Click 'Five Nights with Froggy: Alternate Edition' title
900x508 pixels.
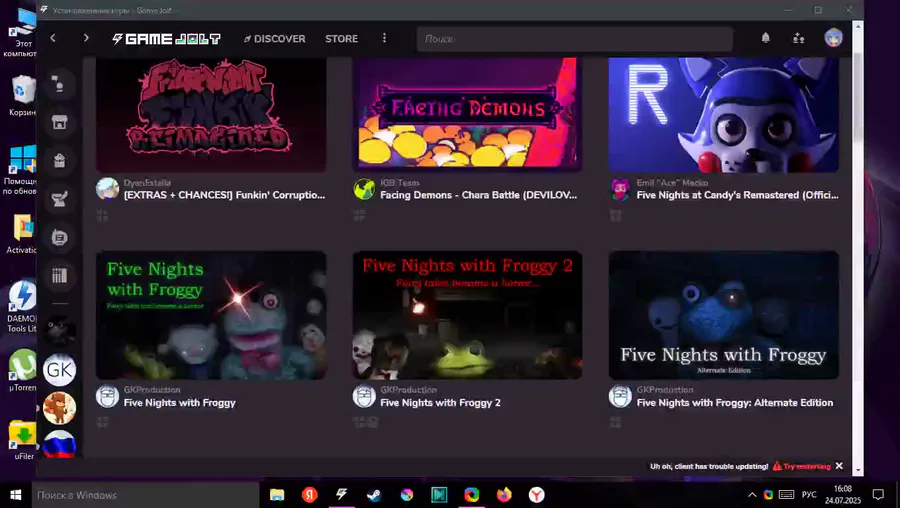(x=735, y=403)
